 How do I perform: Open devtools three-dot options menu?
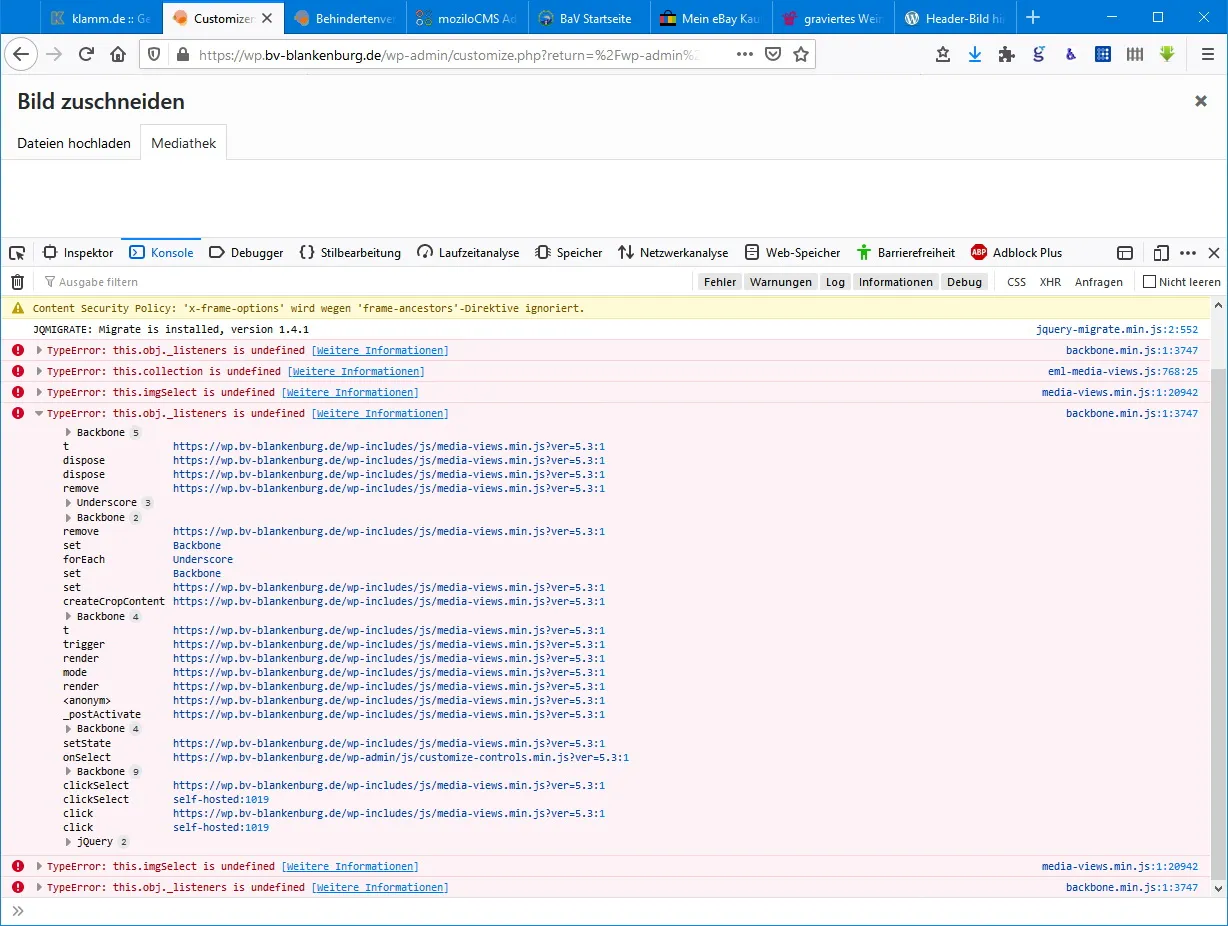[x=1188, y=253]
